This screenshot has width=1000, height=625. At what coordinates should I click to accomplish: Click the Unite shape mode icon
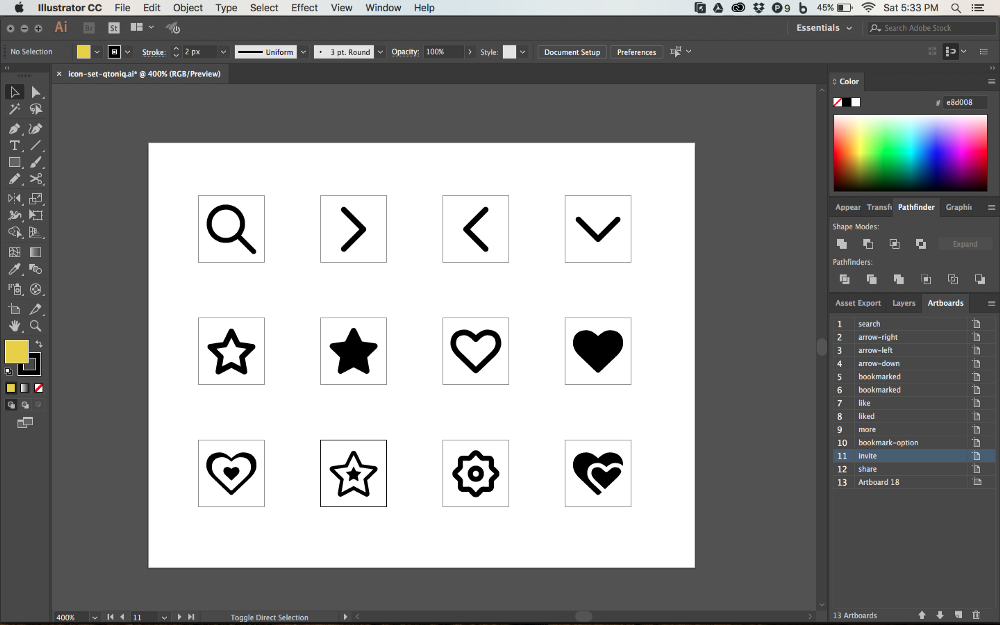coord(842,244)
